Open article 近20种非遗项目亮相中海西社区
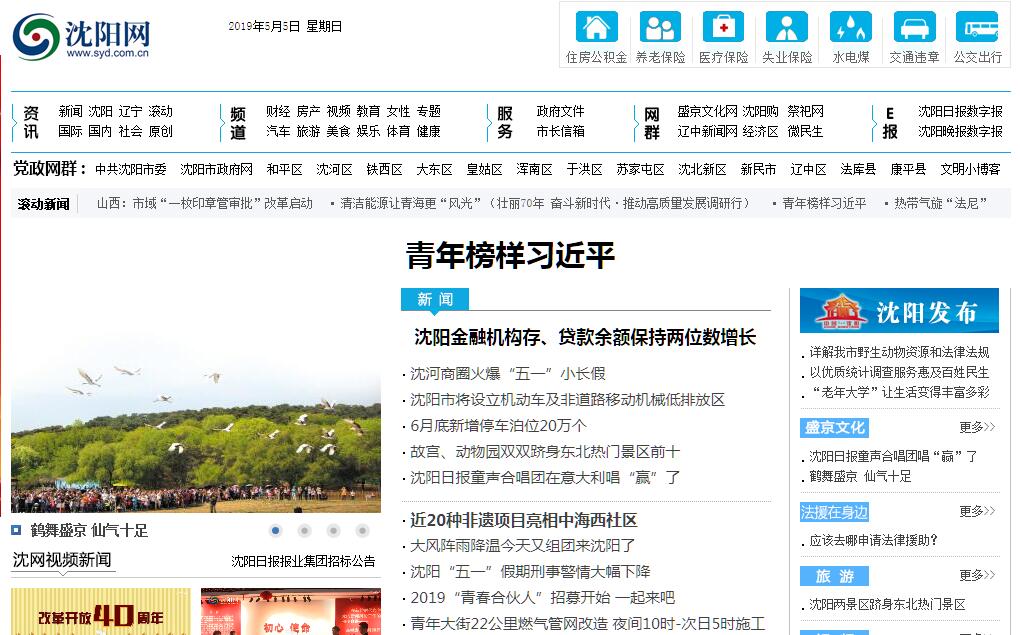This screenshot has width=1021, height=635. pyautogui.click(x=524, y=520)
